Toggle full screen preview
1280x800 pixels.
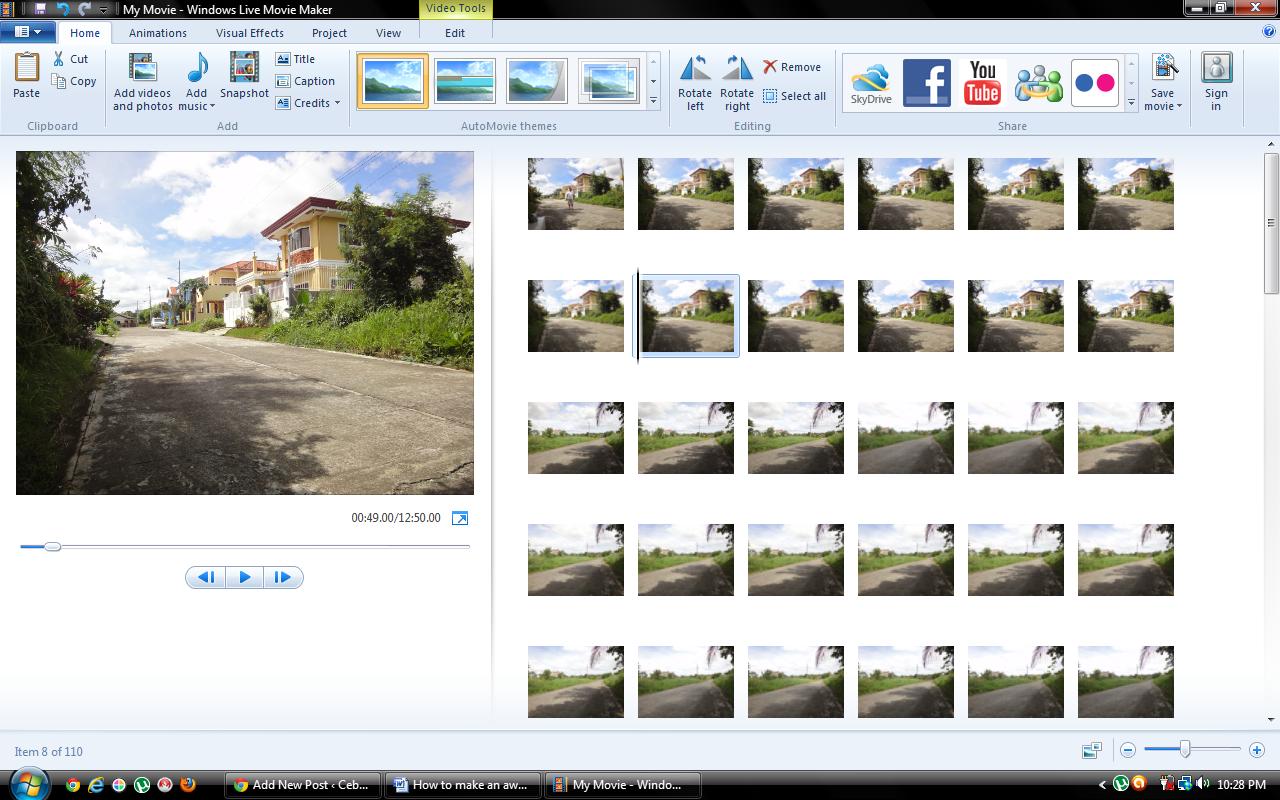460,518
